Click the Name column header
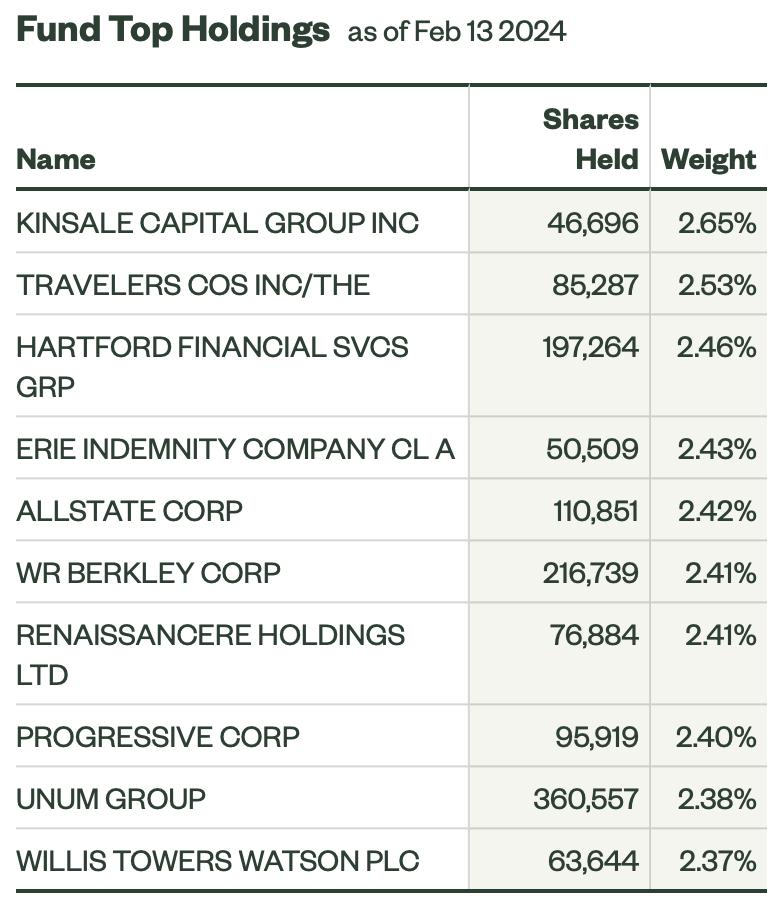 click(56, 160)
